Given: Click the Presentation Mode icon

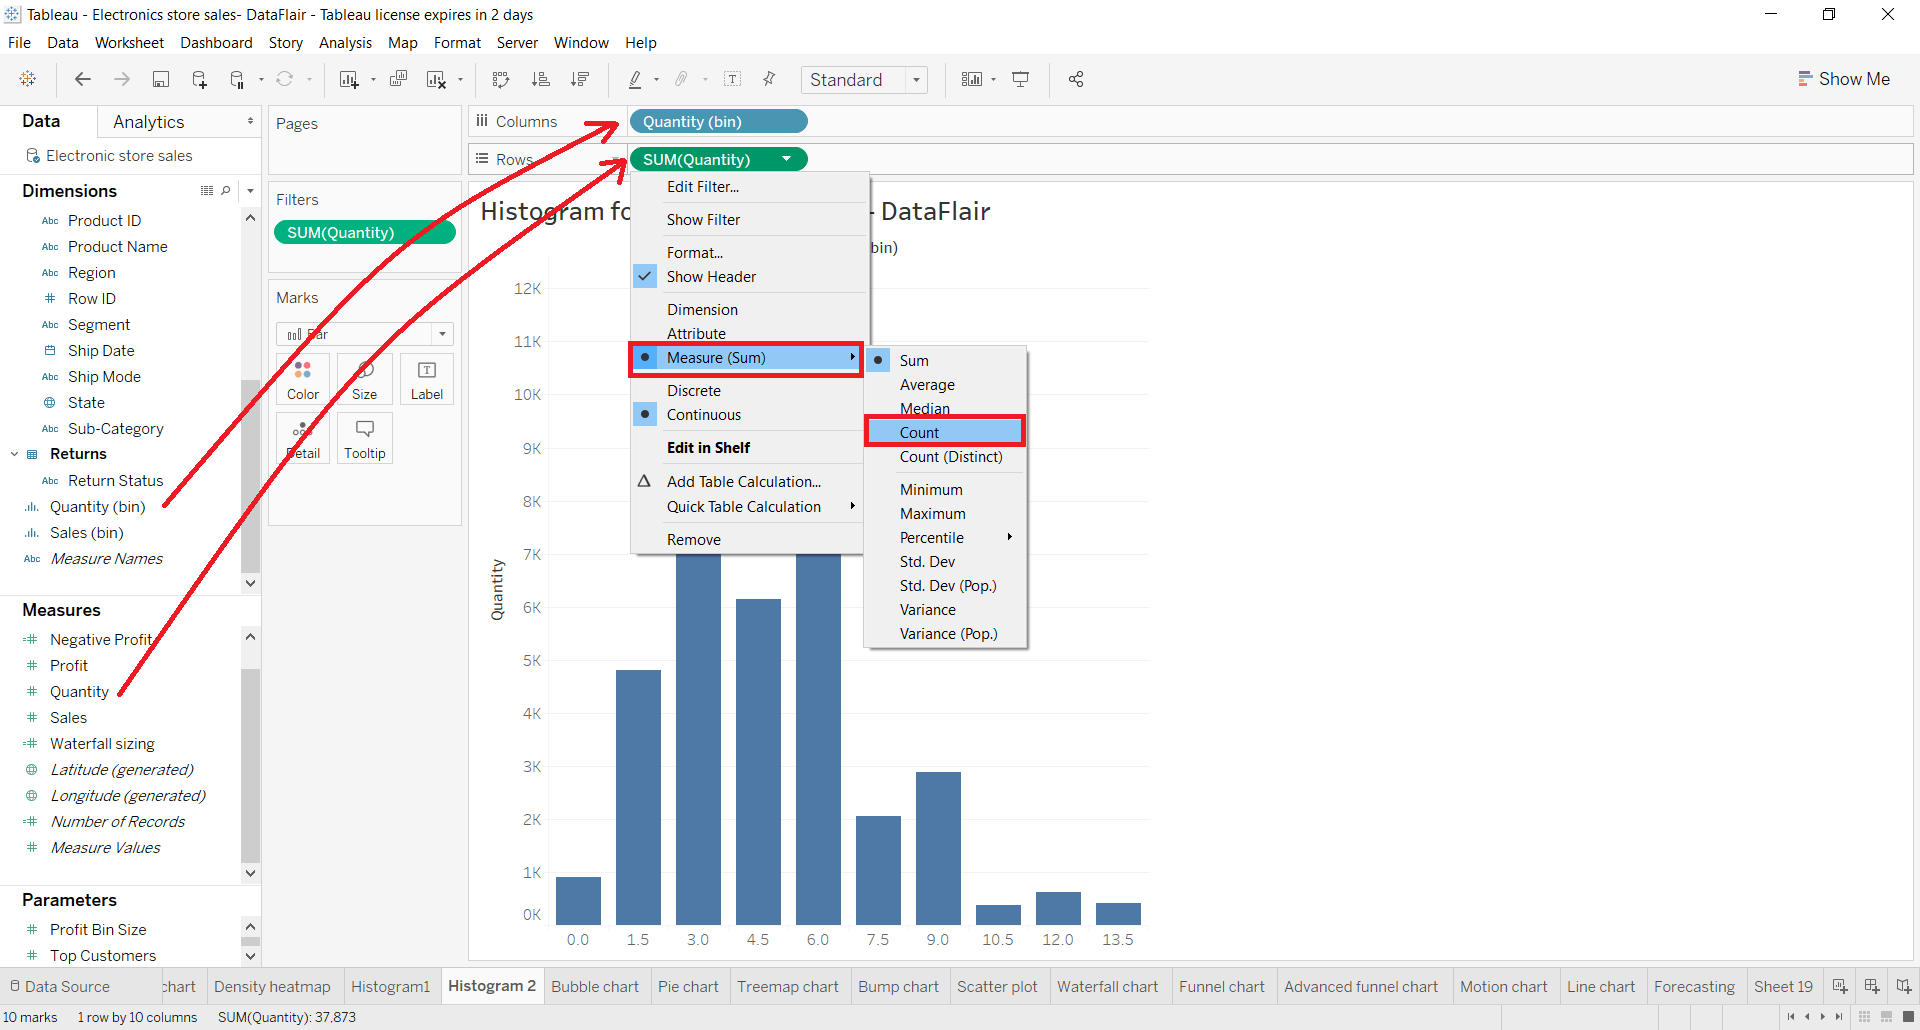Looking at the screenshot, I should click(x=1021, y=80).
